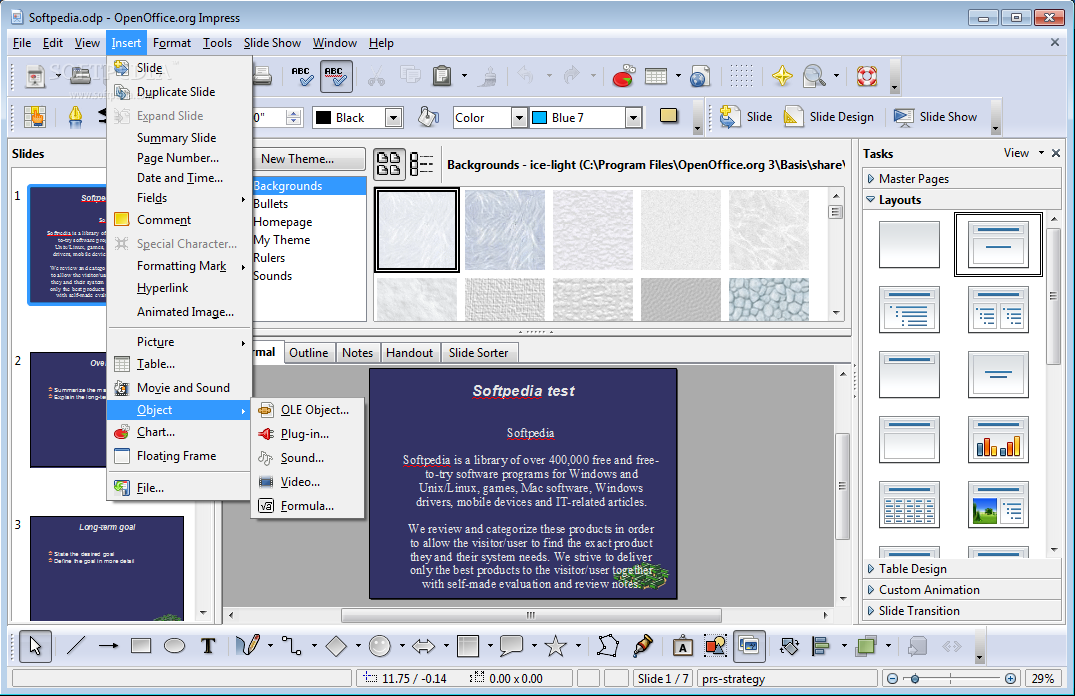Click the Paste clipboard icon
This screenshot has width=1075, height=696.
(x=442, y=75)
